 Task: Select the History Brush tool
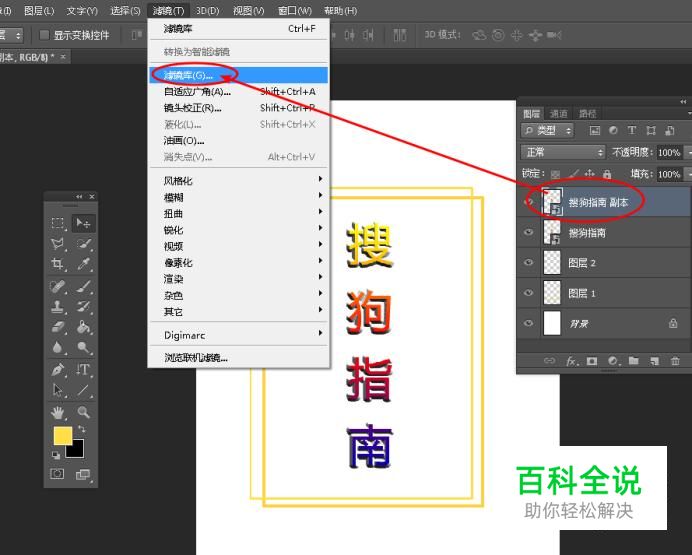tap(83, 307)
